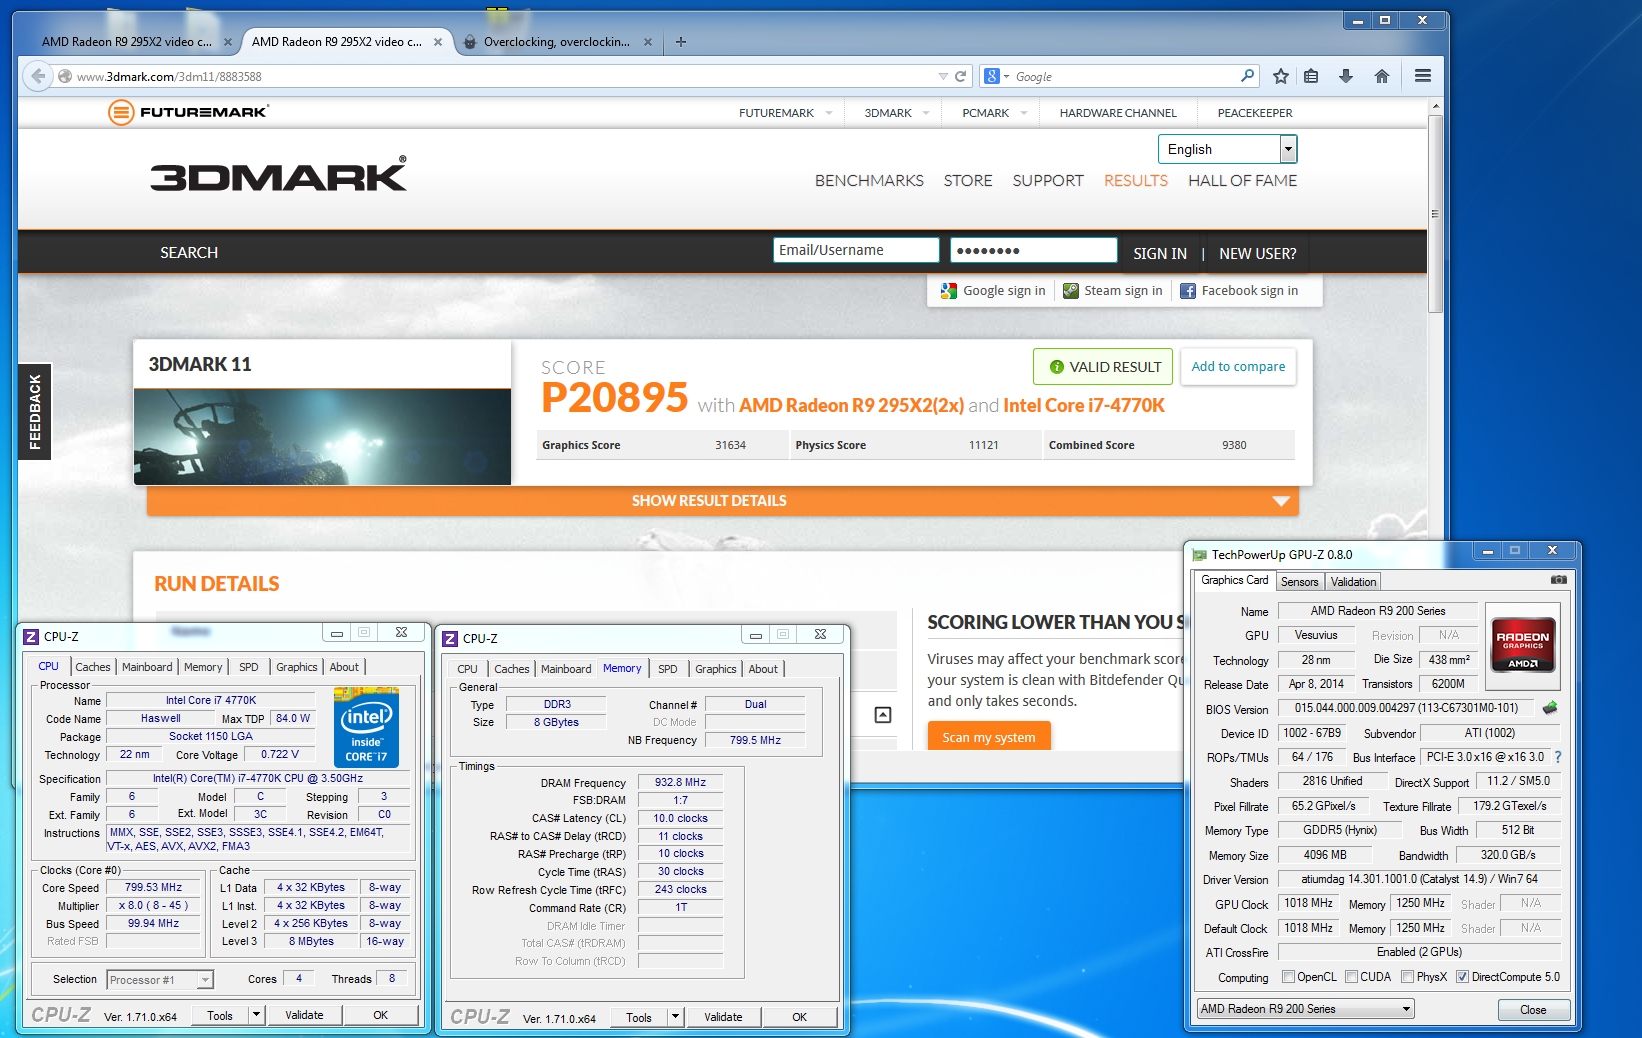1642x1038 pixels.
Task: Open the bookmarks list icon in Firefox
Action: (1311, 76)
